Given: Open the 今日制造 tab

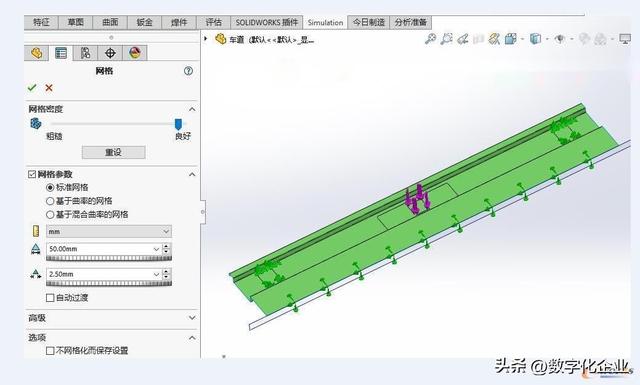Looking at the screenshot, I should (369, 22).
